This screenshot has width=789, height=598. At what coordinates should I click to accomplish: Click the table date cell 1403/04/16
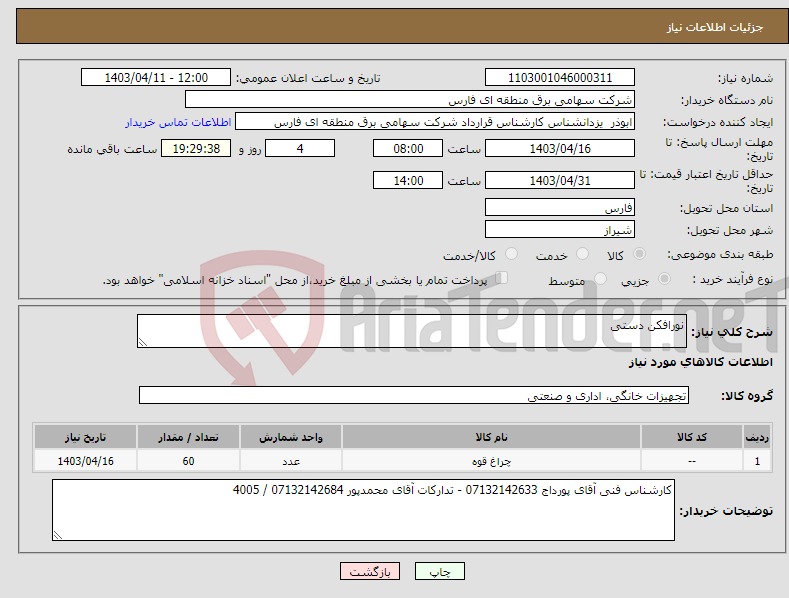pyautogui.click(x=86, y=461)
